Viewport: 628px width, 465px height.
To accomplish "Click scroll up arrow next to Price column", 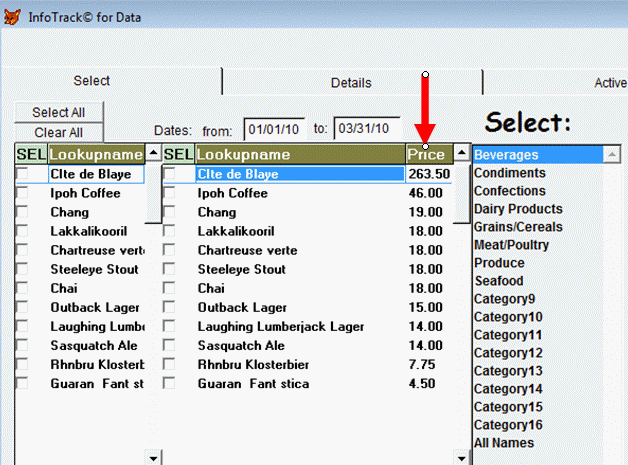I will click(x=461, y=154).
